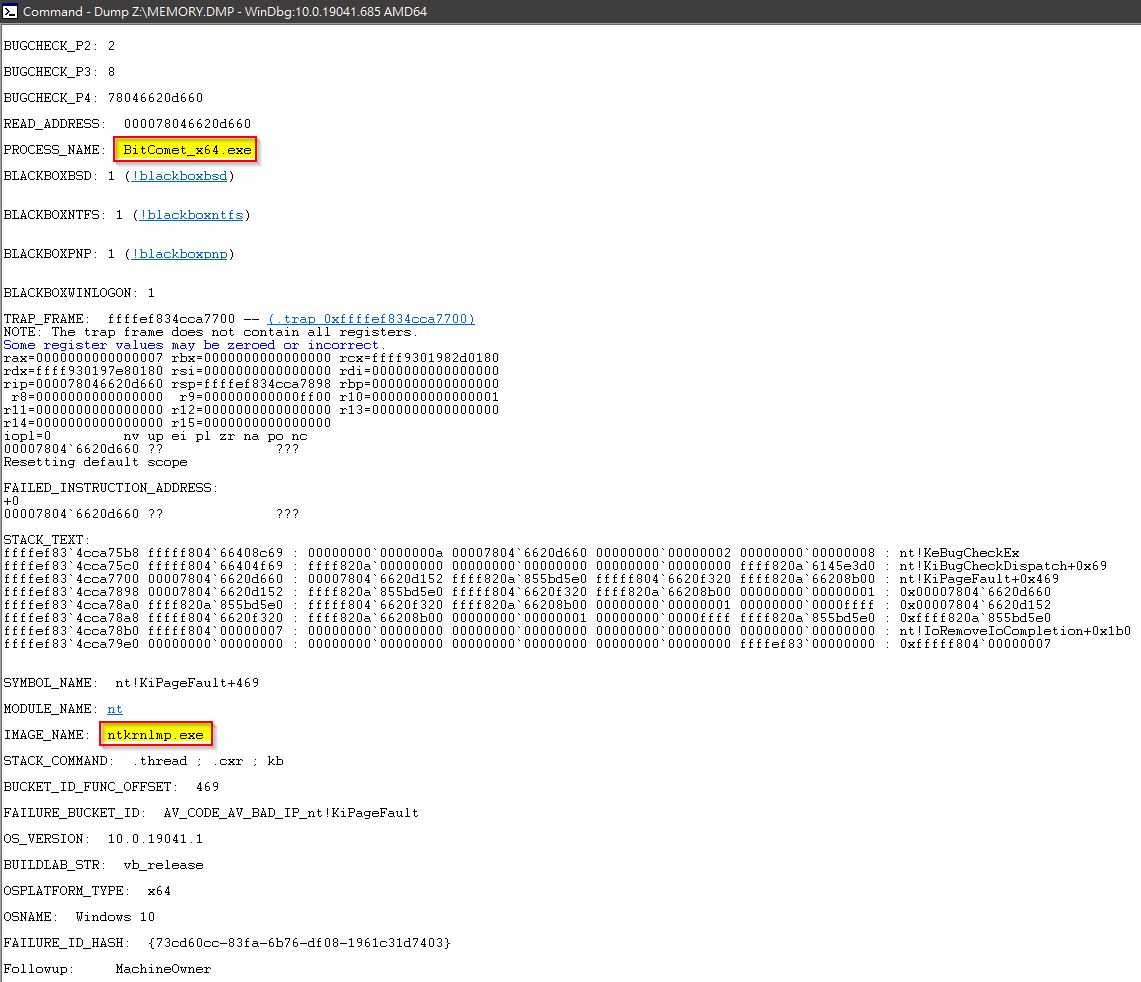Image resolution: width=1141 pixels, height=982 pixels.
Task: Click the Followup MachineOwner line
Action: (107, 969)
